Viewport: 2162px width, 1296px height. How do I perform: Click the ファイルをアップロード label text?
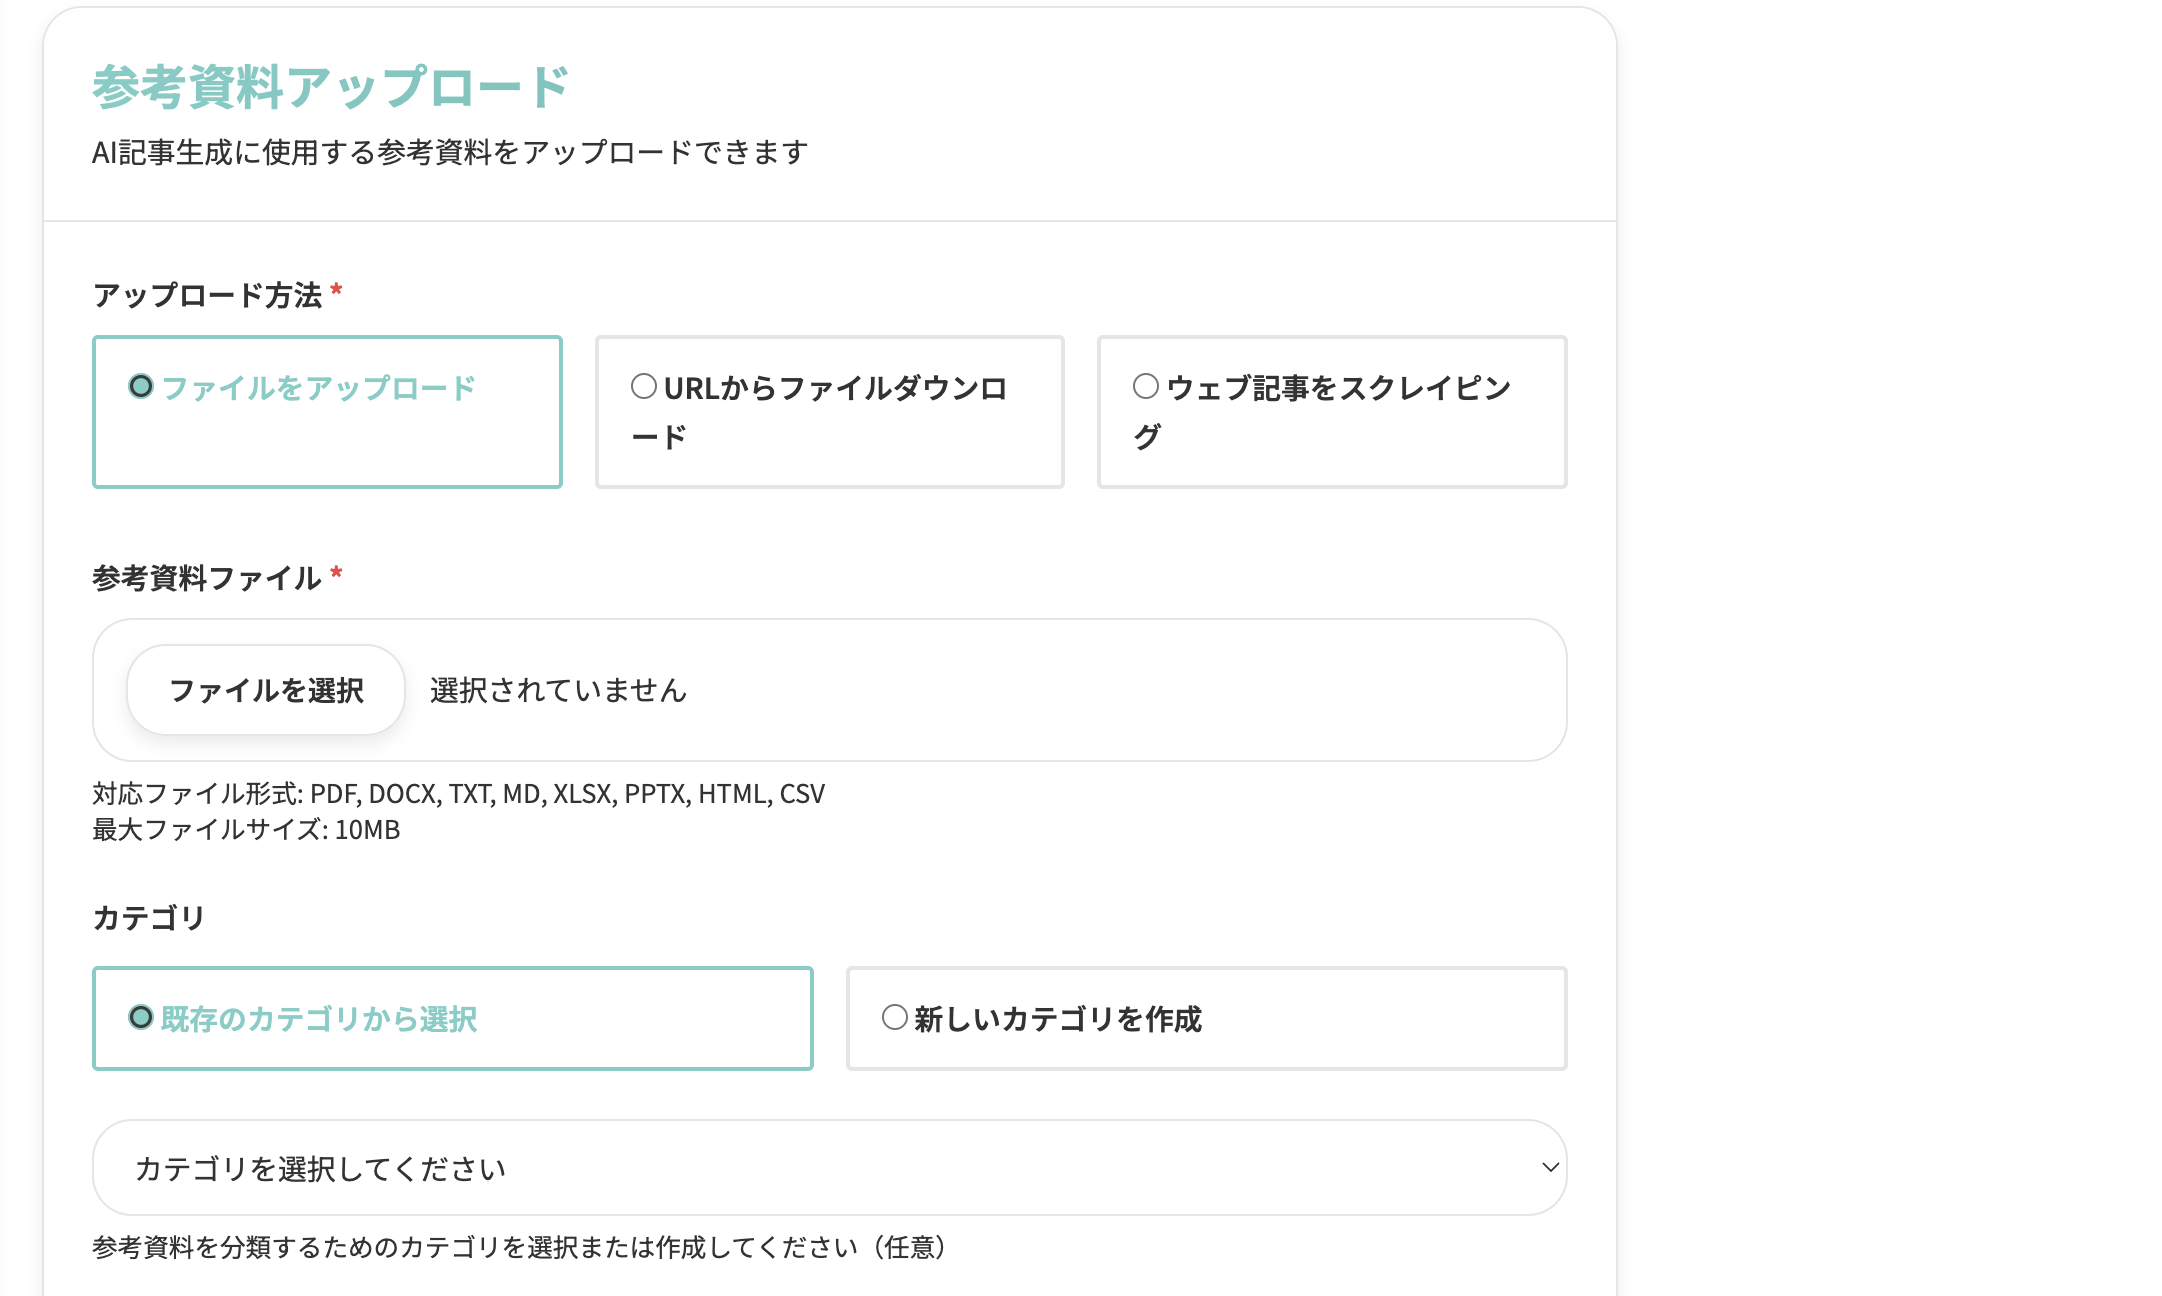[x=318, y=388]
